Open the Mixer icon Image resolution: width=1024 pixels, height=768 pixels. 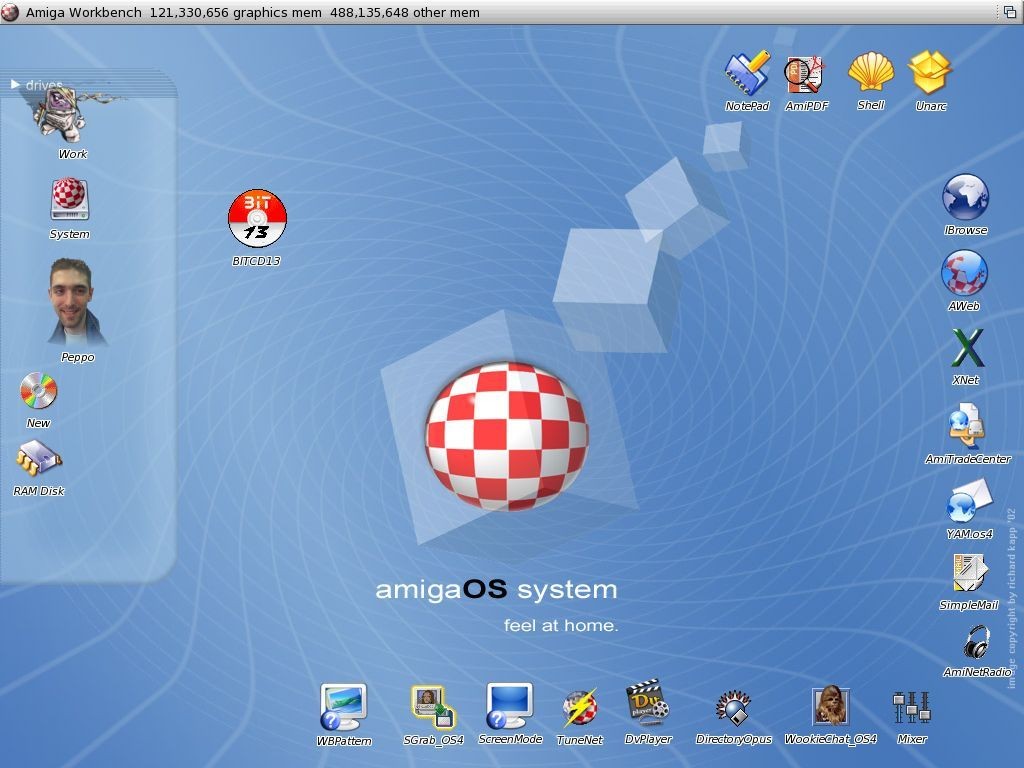[912, 707]
